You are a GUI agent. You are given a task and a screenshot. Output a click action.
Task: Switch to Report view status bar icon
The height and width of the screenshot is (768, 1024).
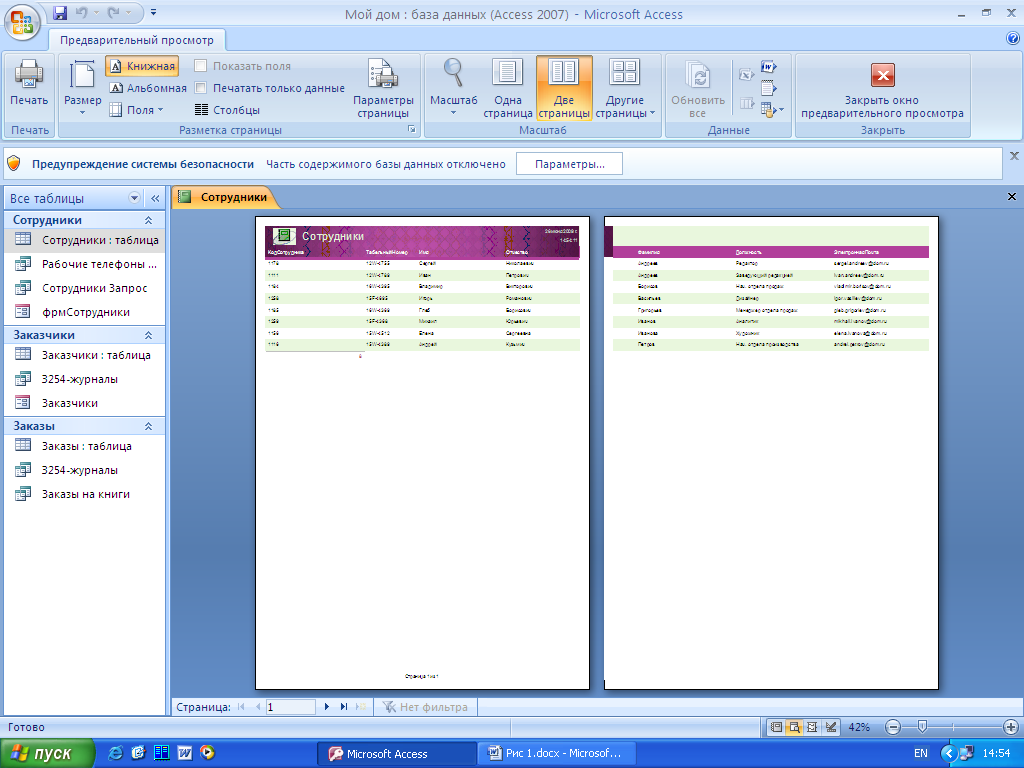click(x=776, y=727)
